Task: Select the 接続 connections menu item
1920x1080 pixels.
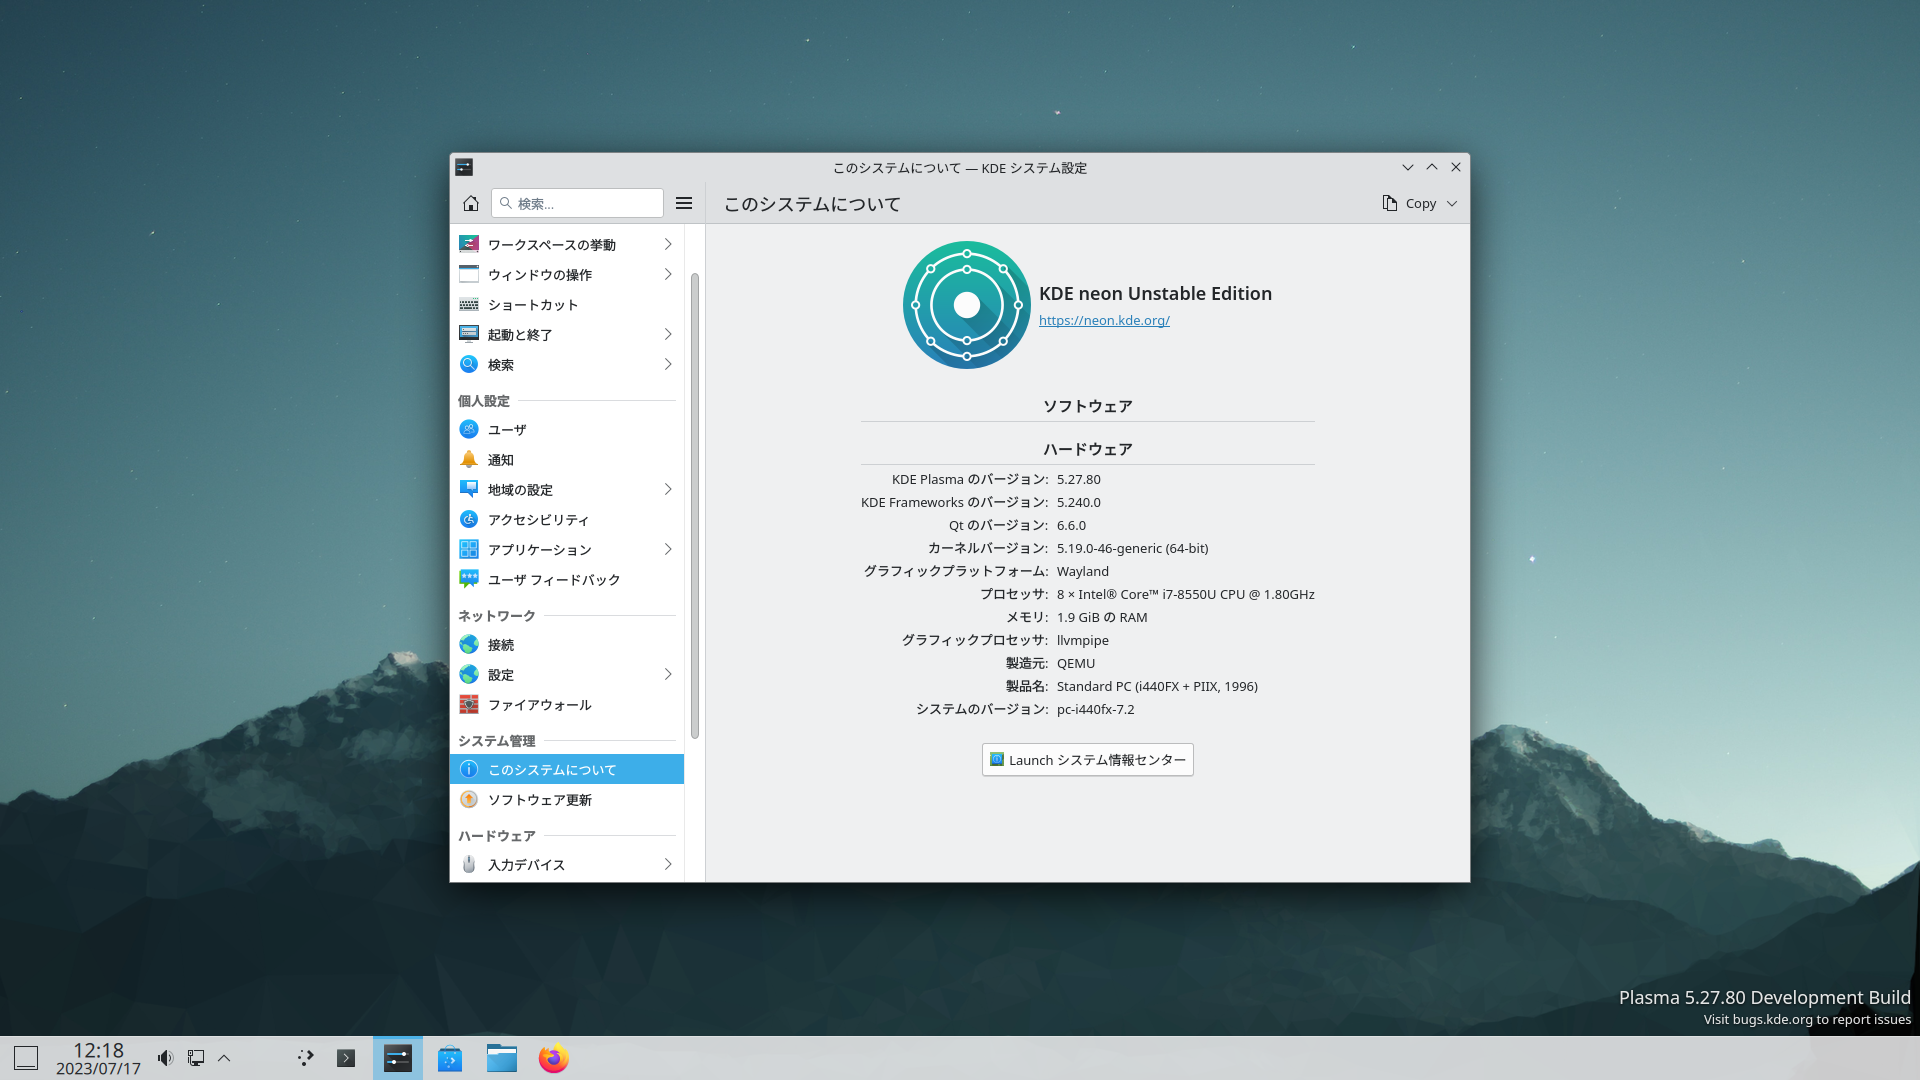Action: 500,645
